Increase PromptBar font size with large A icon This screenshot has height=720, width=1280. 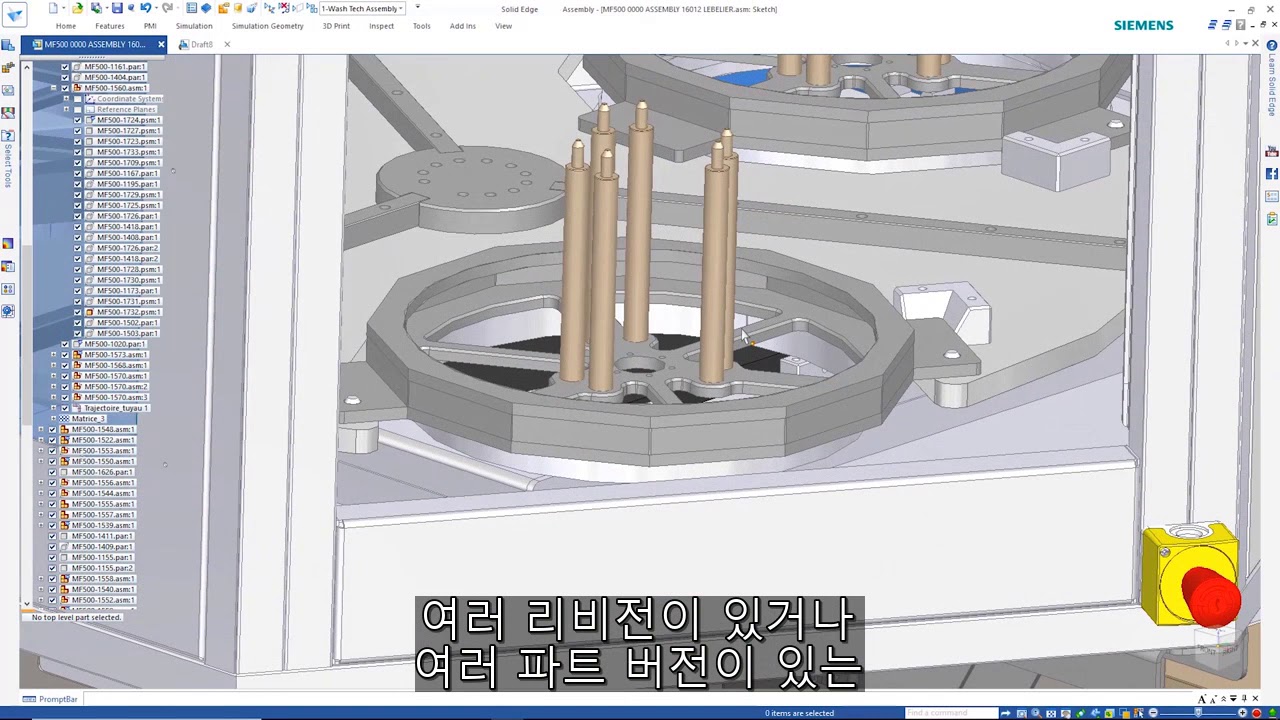point(1203,699)
